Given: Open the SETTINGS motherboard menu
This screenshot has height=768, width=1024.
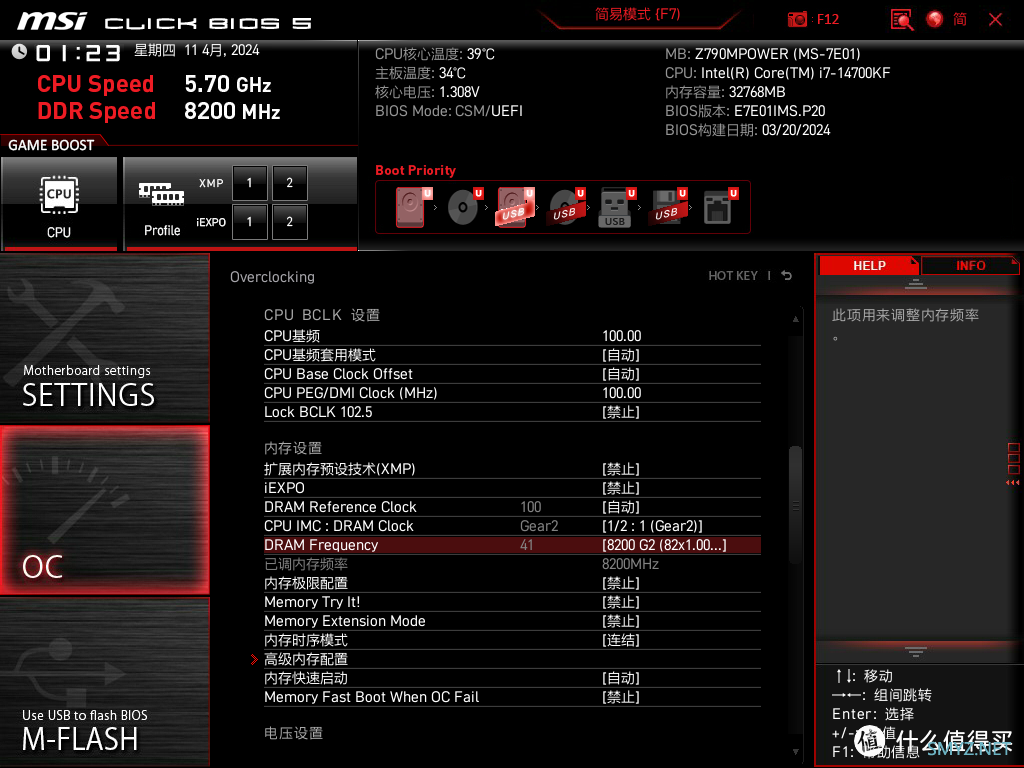Looking at the screenshot, I should pos(104,338).
